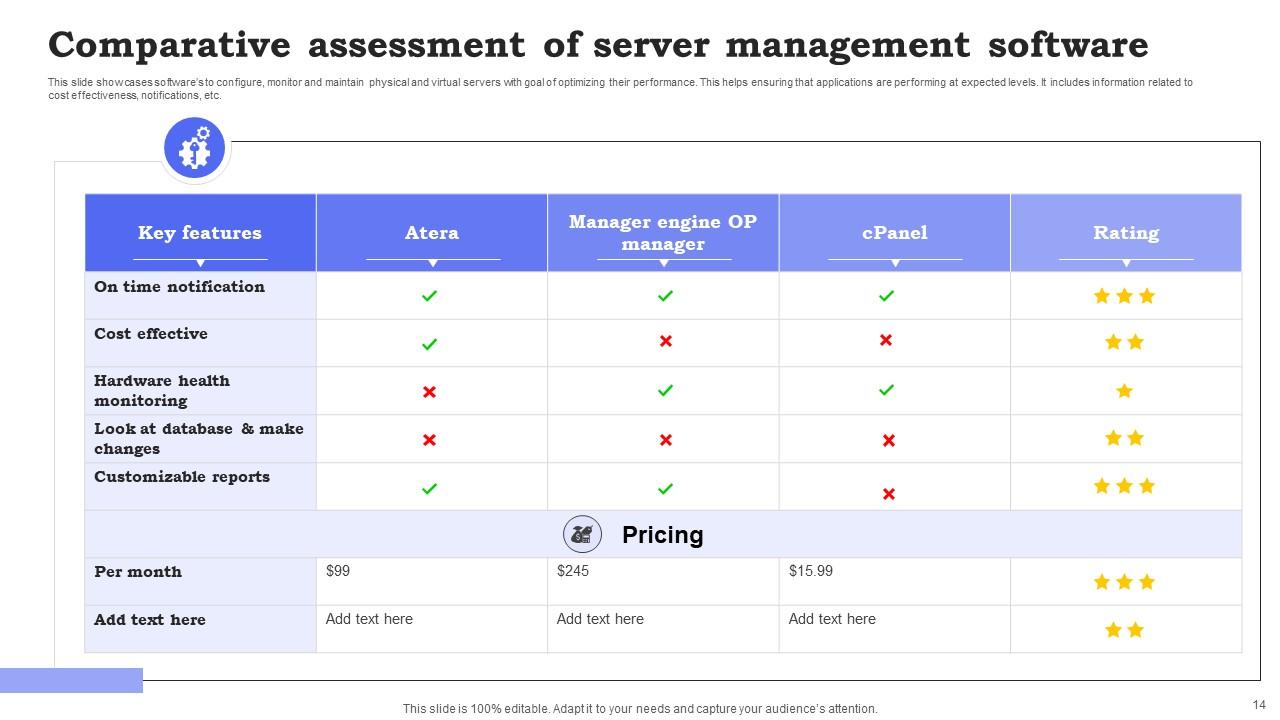
Task: Select the check for Atera customizable reports
Action: click(x=430, y=488)
